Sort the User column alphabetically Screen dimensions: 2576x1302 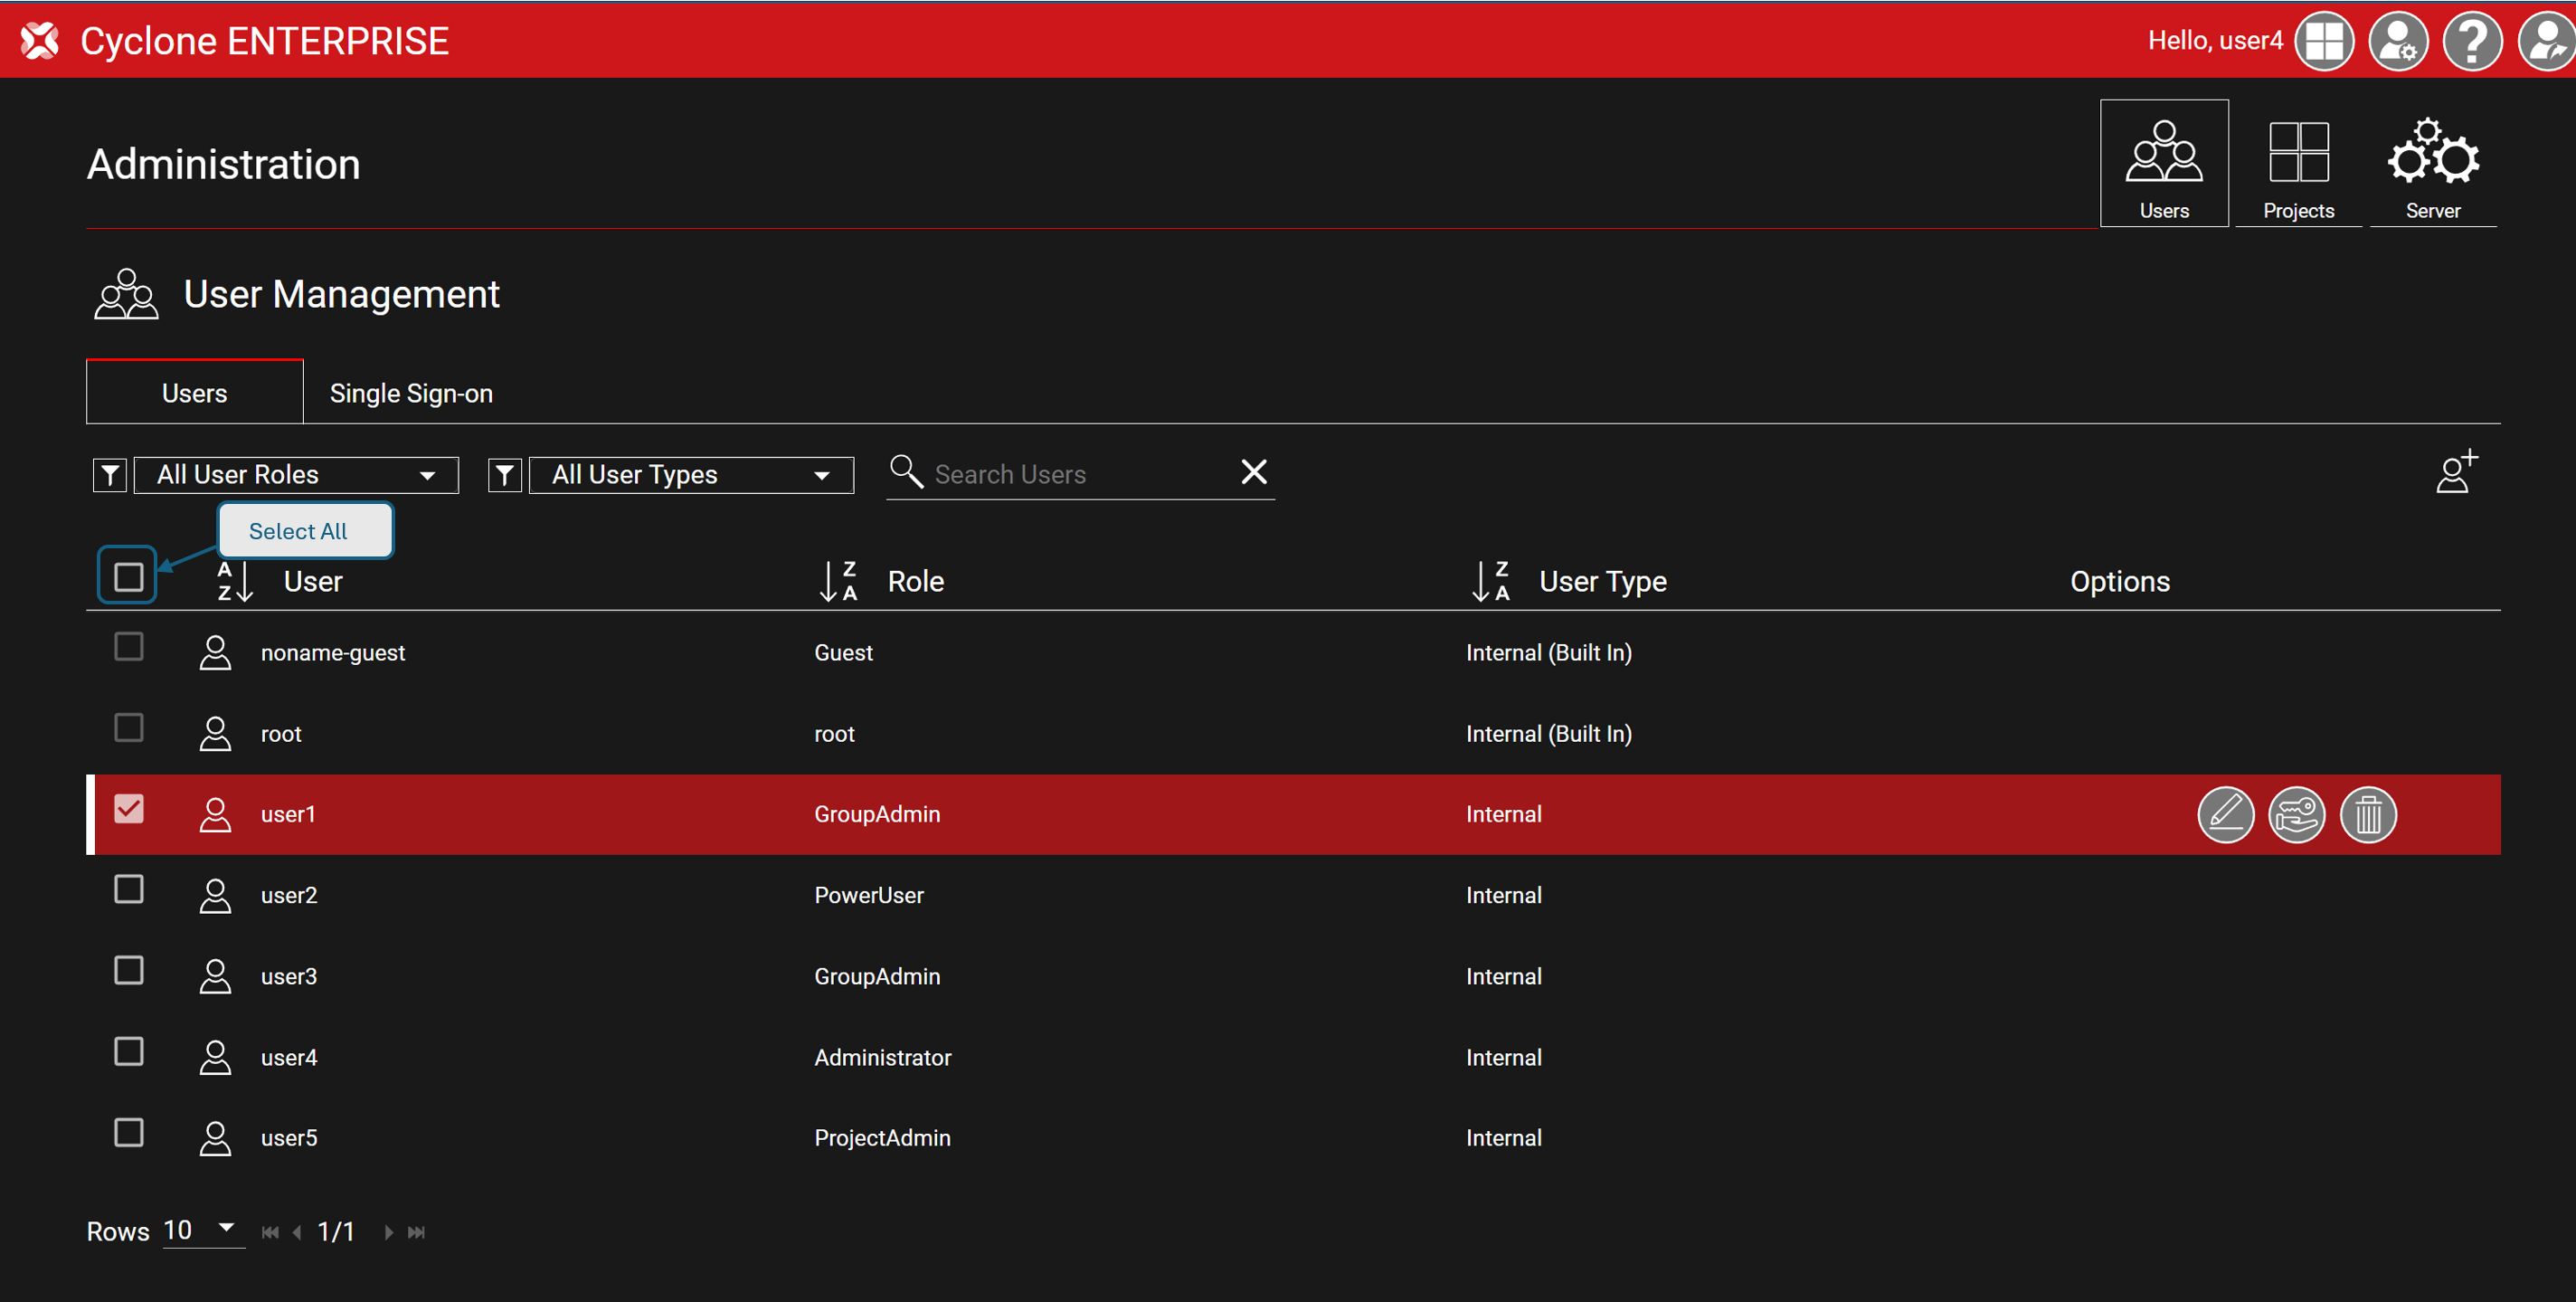pyautogui.click(x=236, y=581)
